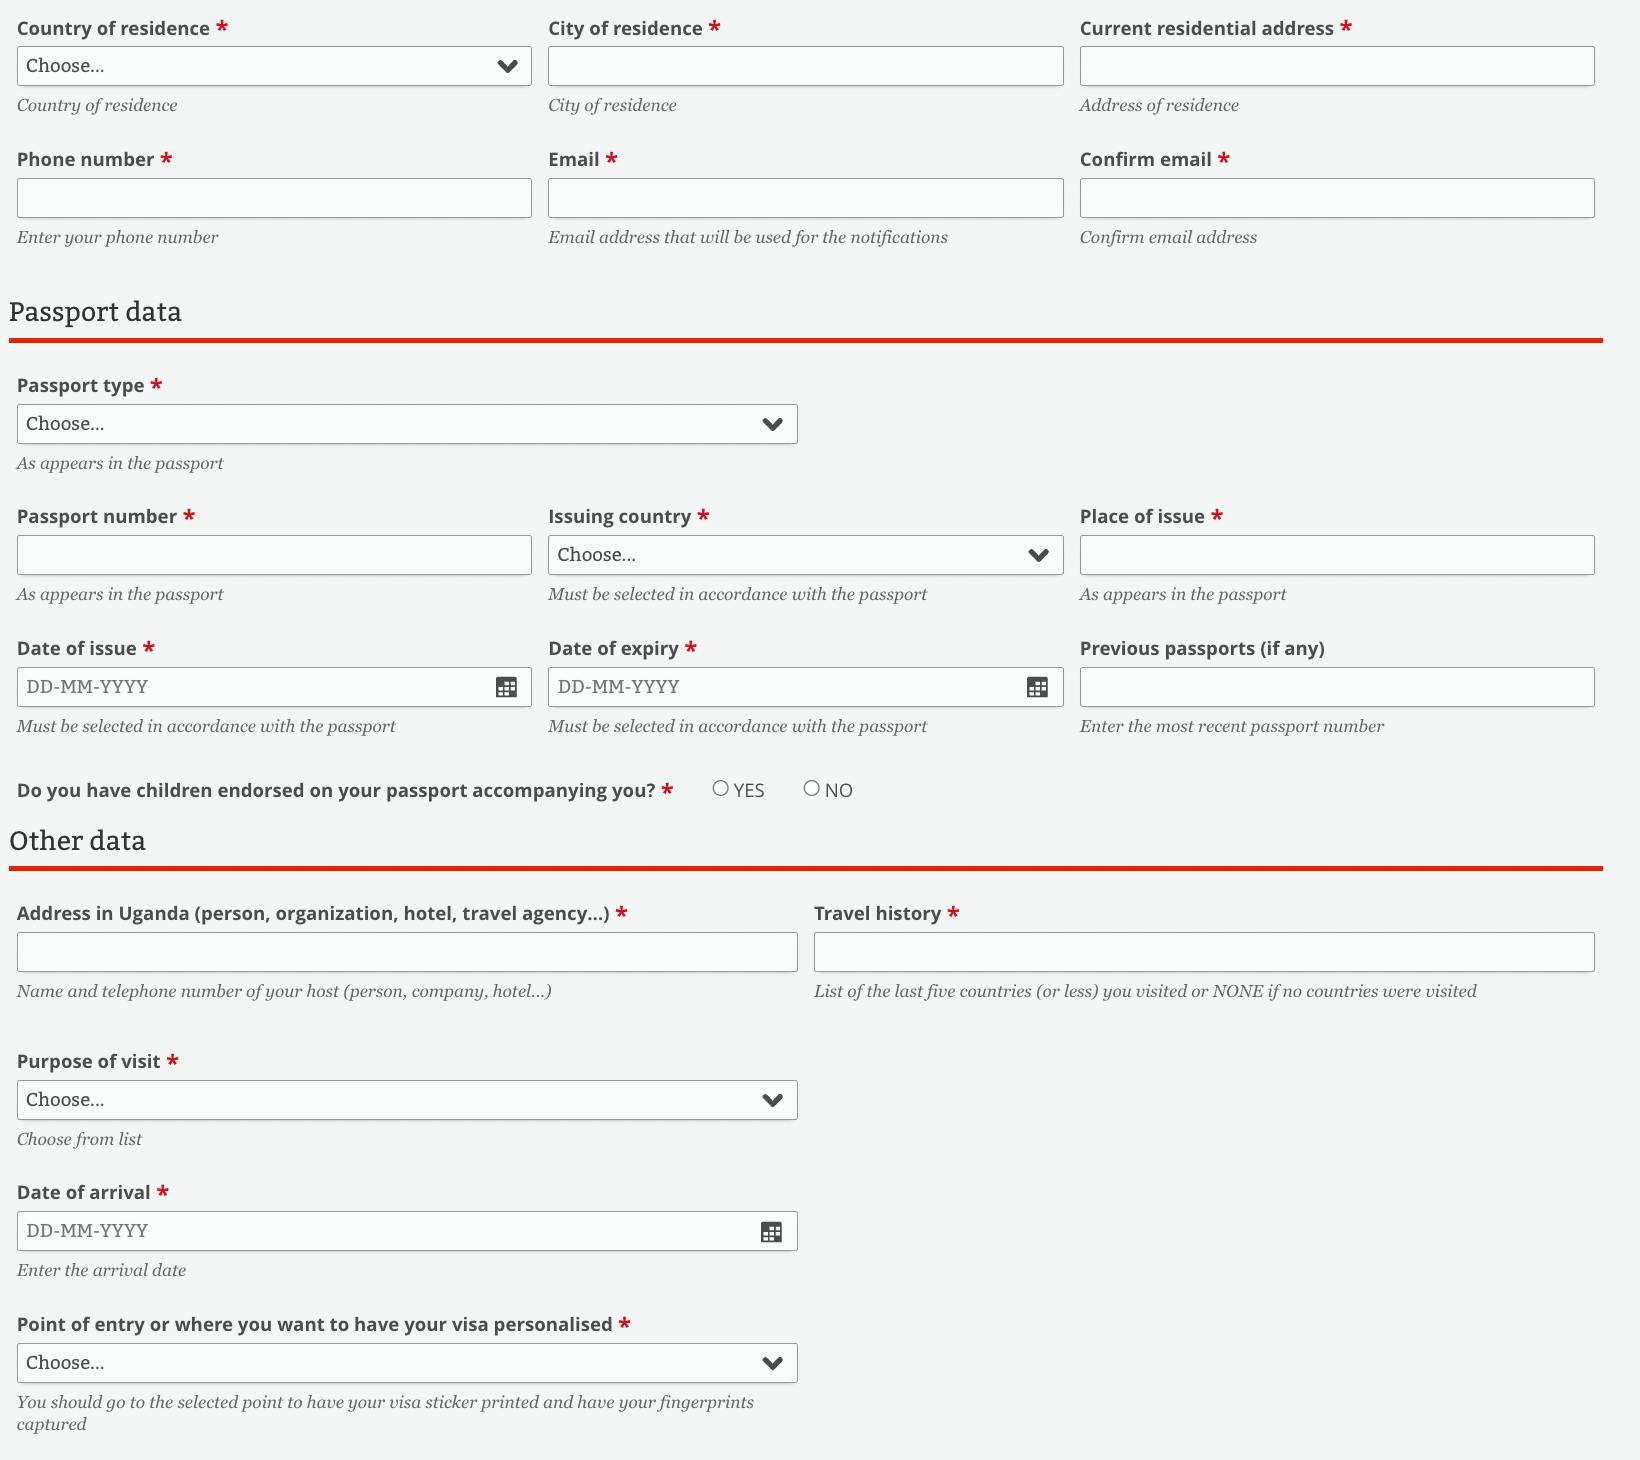The width and height of the screenshot is (1640, 1460).
Task: Click the 'Other data' section heading
Action: pyautogui.click(x=77, y=841)
